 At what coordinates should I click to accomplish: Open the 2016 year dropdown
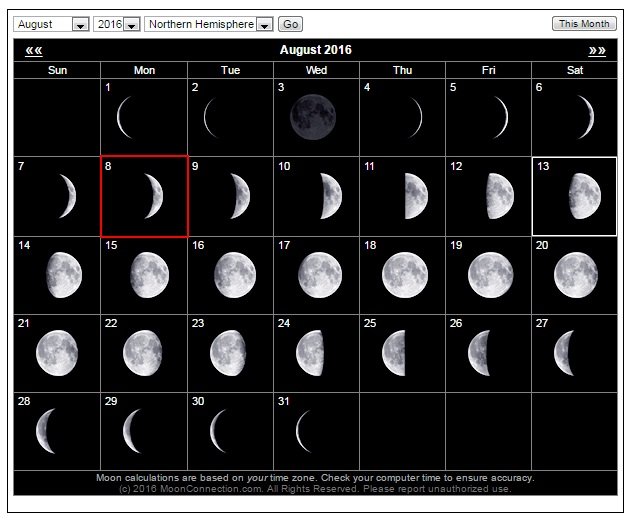click(x=117, y=24)
